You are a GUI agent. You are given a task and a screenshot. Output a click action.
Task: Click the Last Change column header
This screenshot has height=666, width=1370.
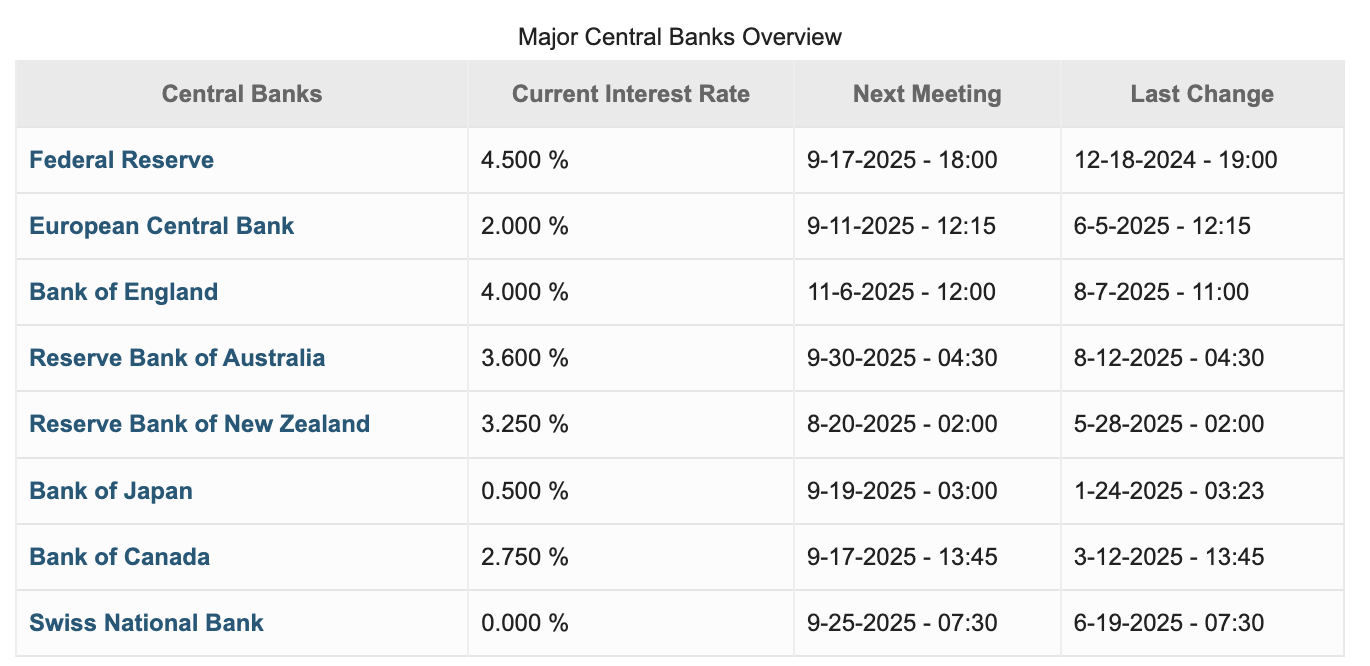pyautogui.click(x=1202, y=94)
